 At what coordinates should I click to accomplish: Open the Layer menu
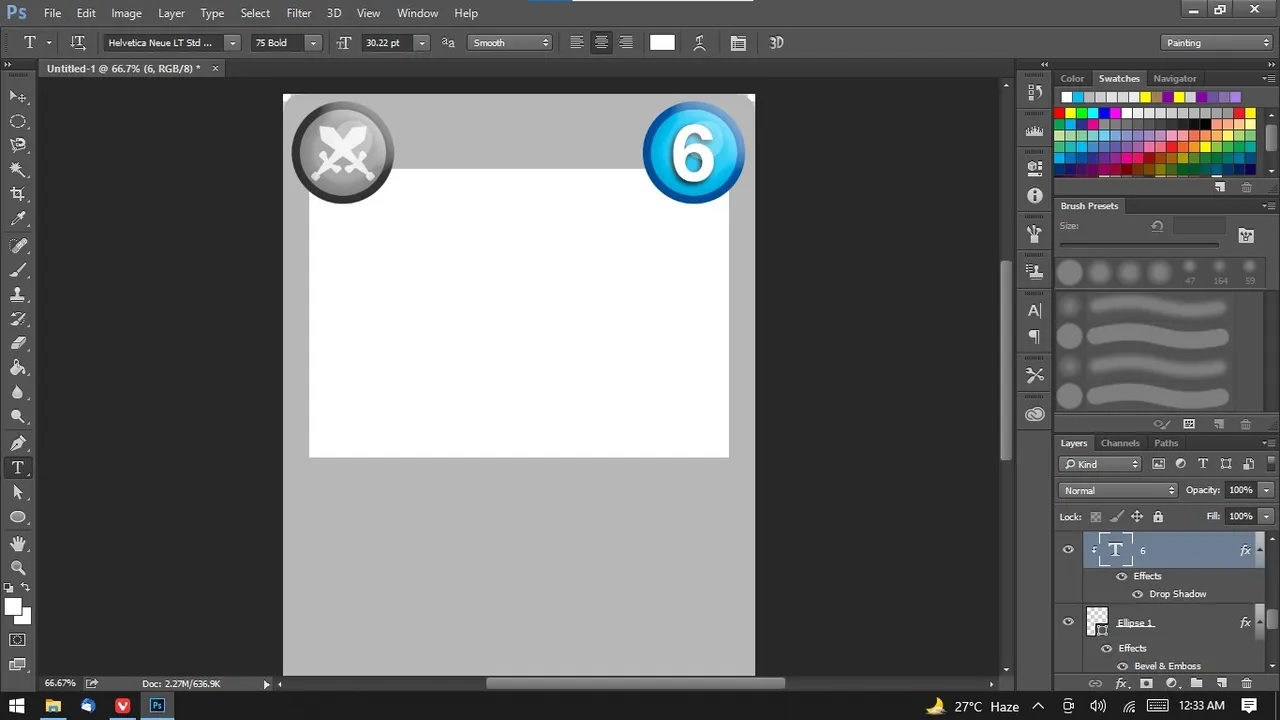[x=171, y=13]
